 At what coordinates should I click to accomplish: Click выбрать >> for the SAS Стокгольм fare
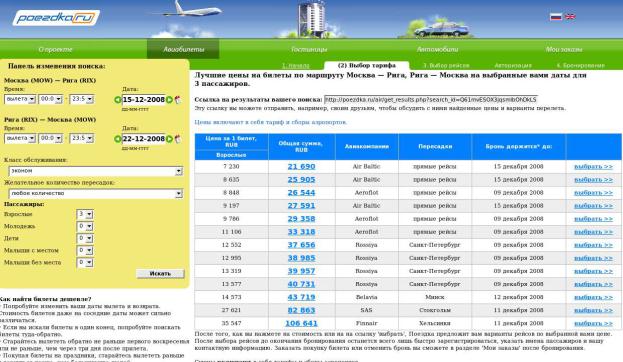[x=593, y=310]
